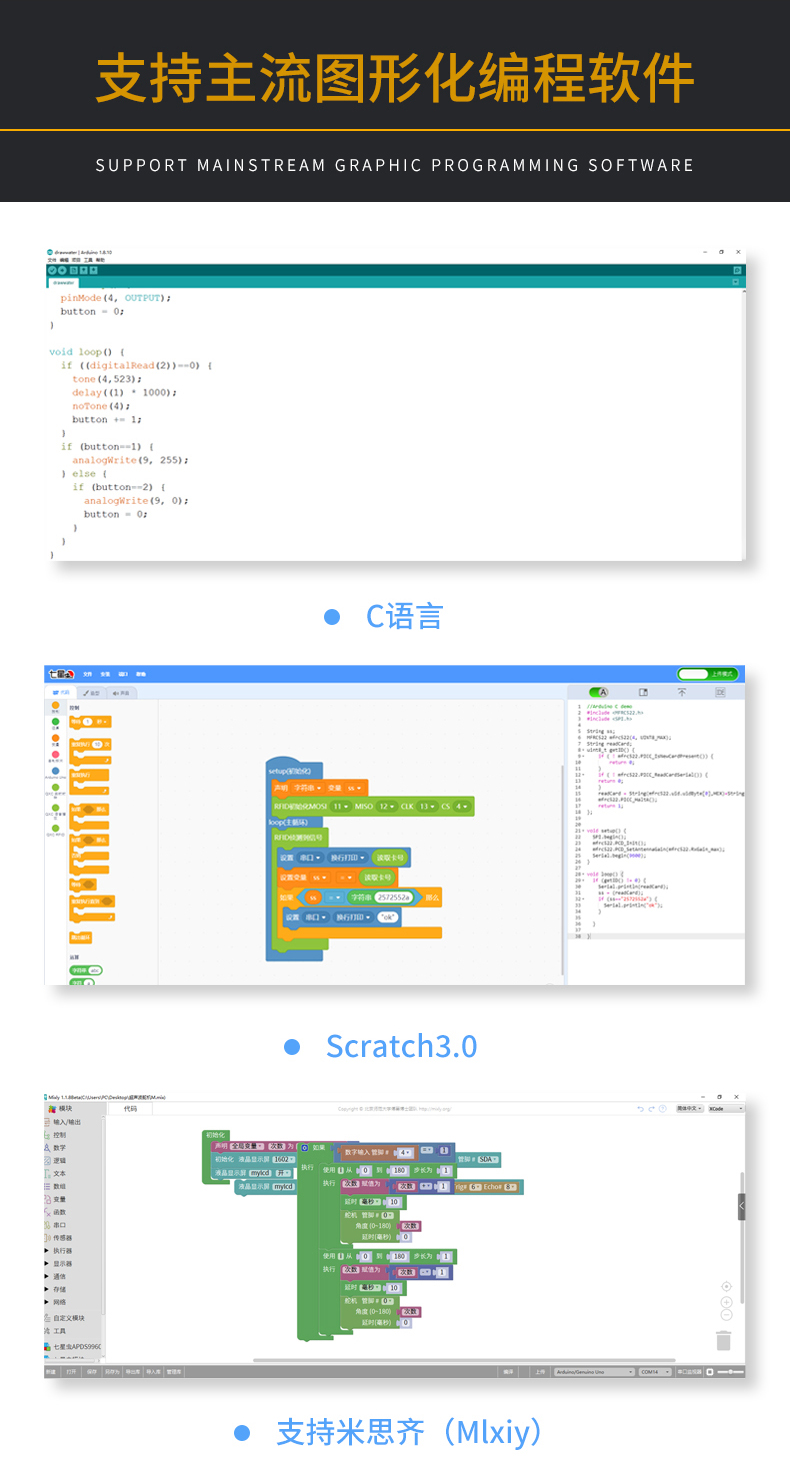Click the Mixly workspace center/reset icon
Image resolution: width=790 pixels, height=1480 pixels.
click(726, 1286)
